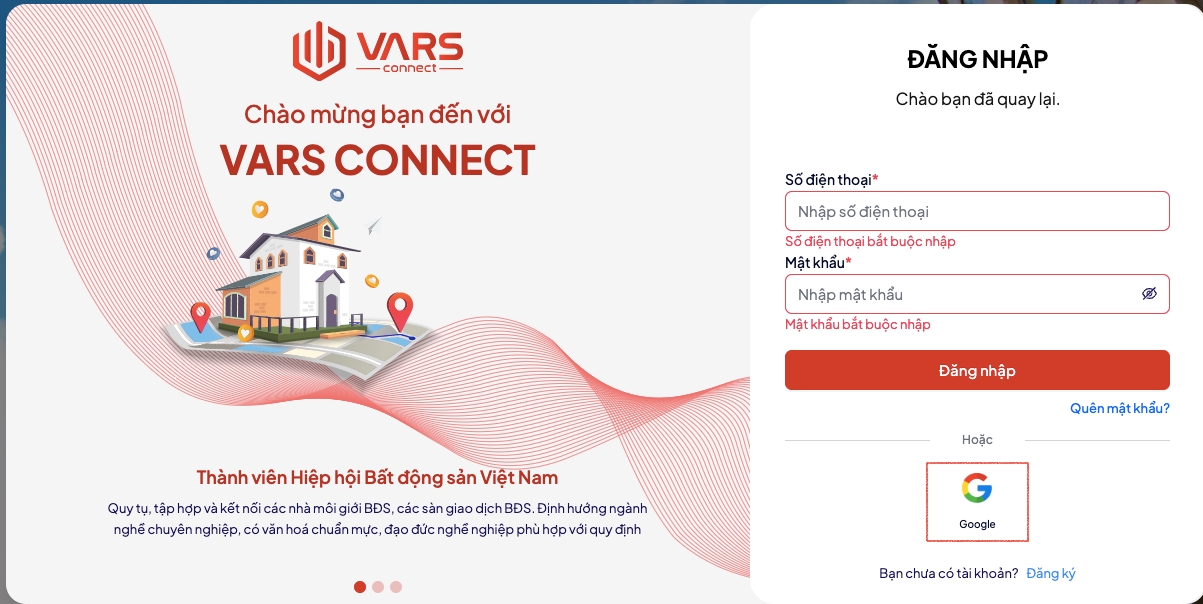Click the Thành viên Hiệp hội Bất động sản heading

[x=377, y=477]
